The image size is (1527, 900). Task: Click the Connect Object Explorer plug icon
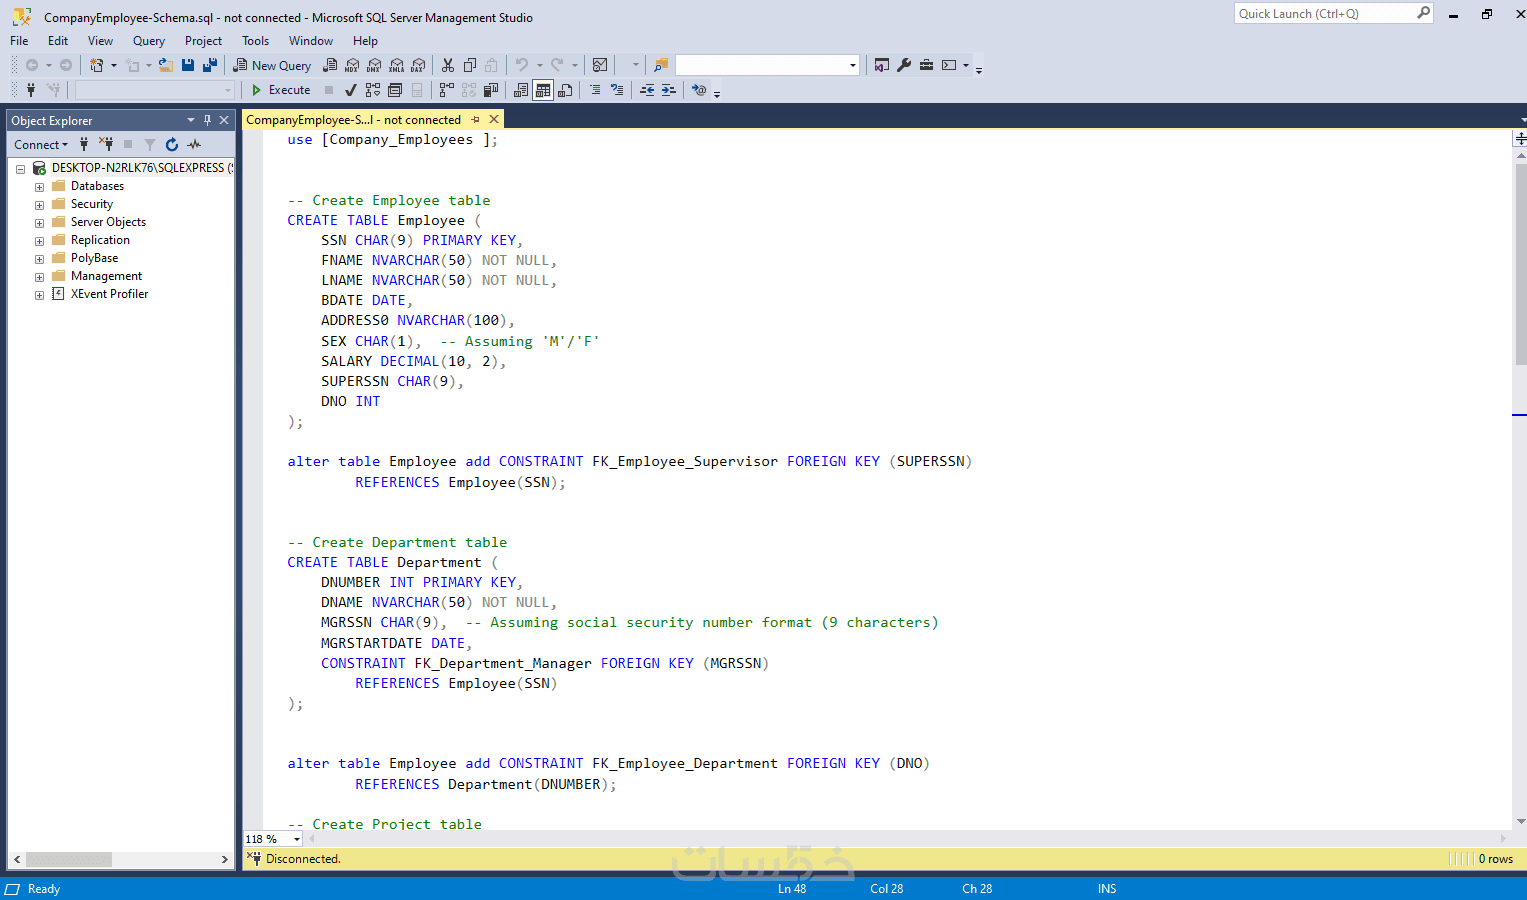click(x=84, y=144)
